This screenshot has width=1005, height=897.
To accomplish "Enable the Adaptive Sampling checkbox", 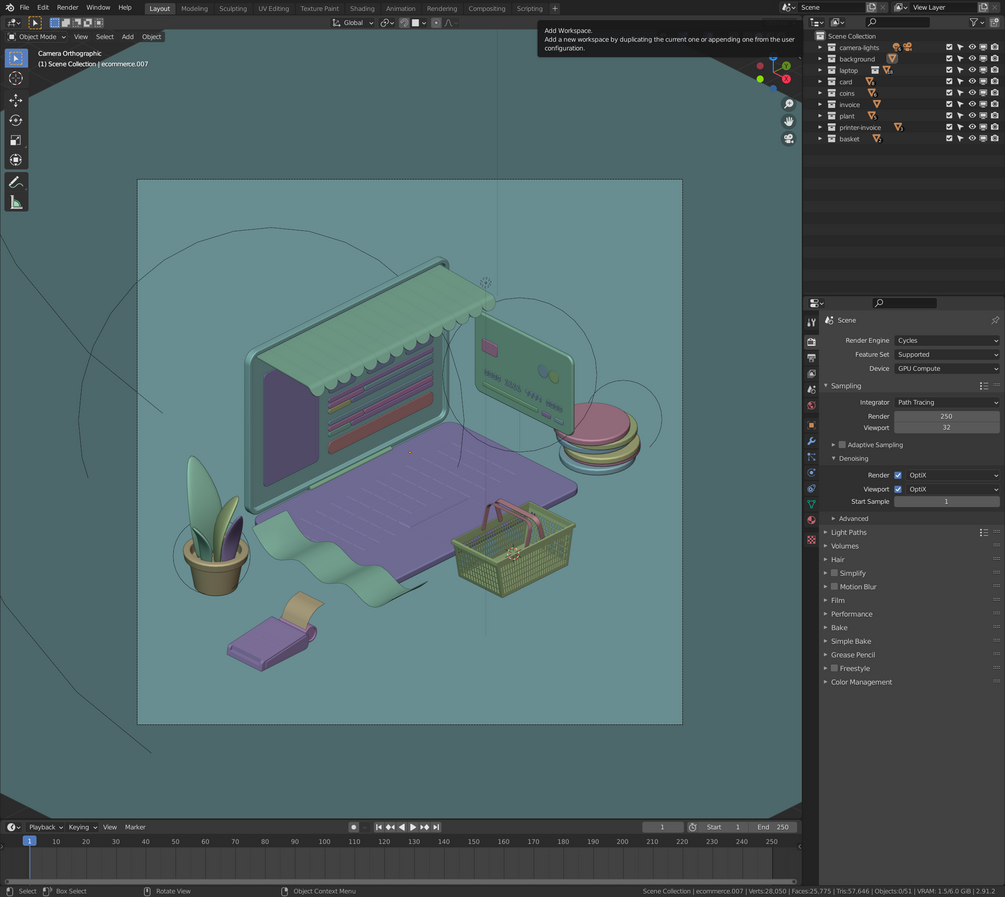I will [842, 444].
